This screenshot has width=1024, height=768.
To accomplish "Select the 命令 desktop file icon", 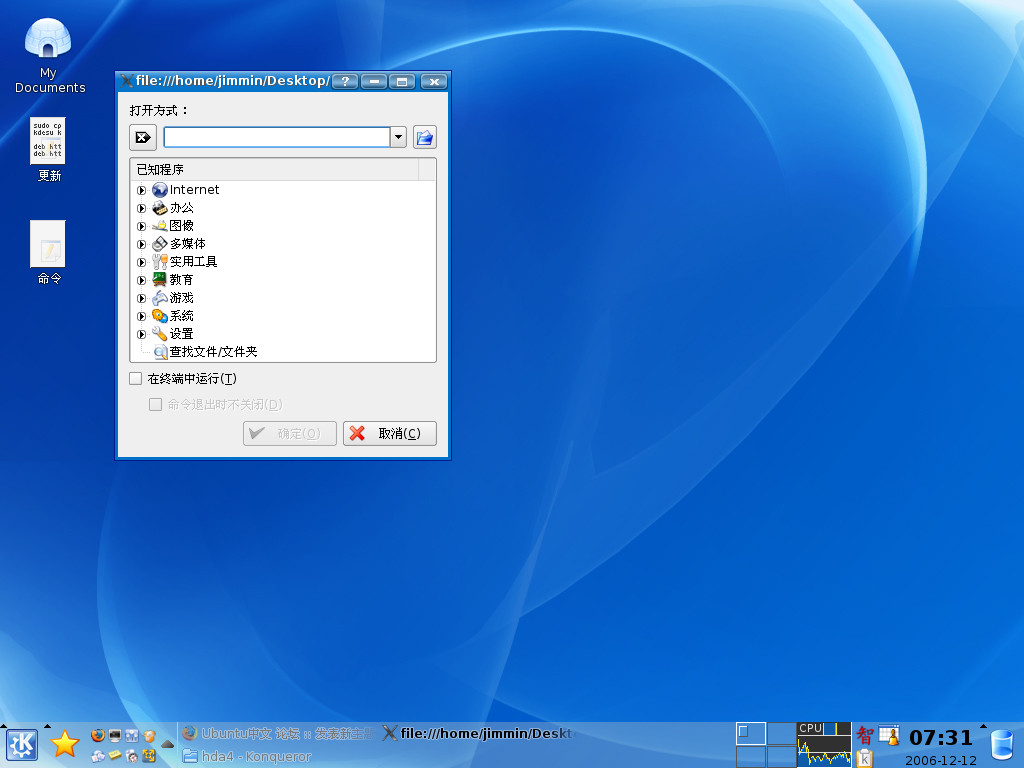I will click(x=48, y=252).
